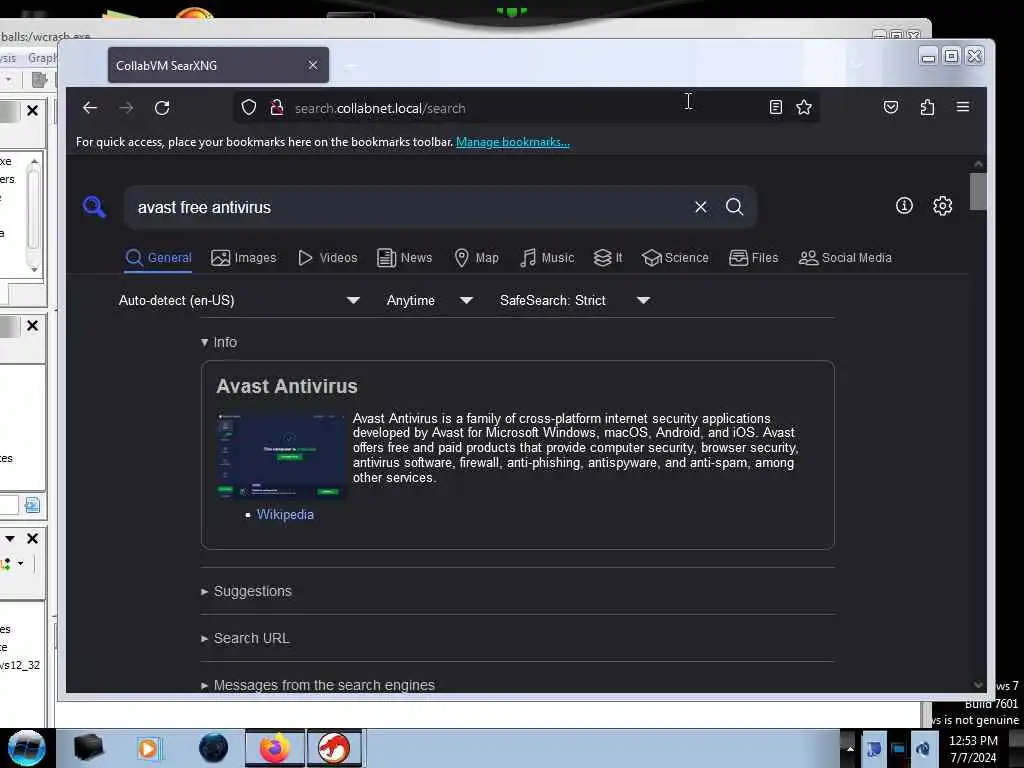Click the SearXNG magnifier logo
1024x768 pixels.
click(x=94, y=207)
